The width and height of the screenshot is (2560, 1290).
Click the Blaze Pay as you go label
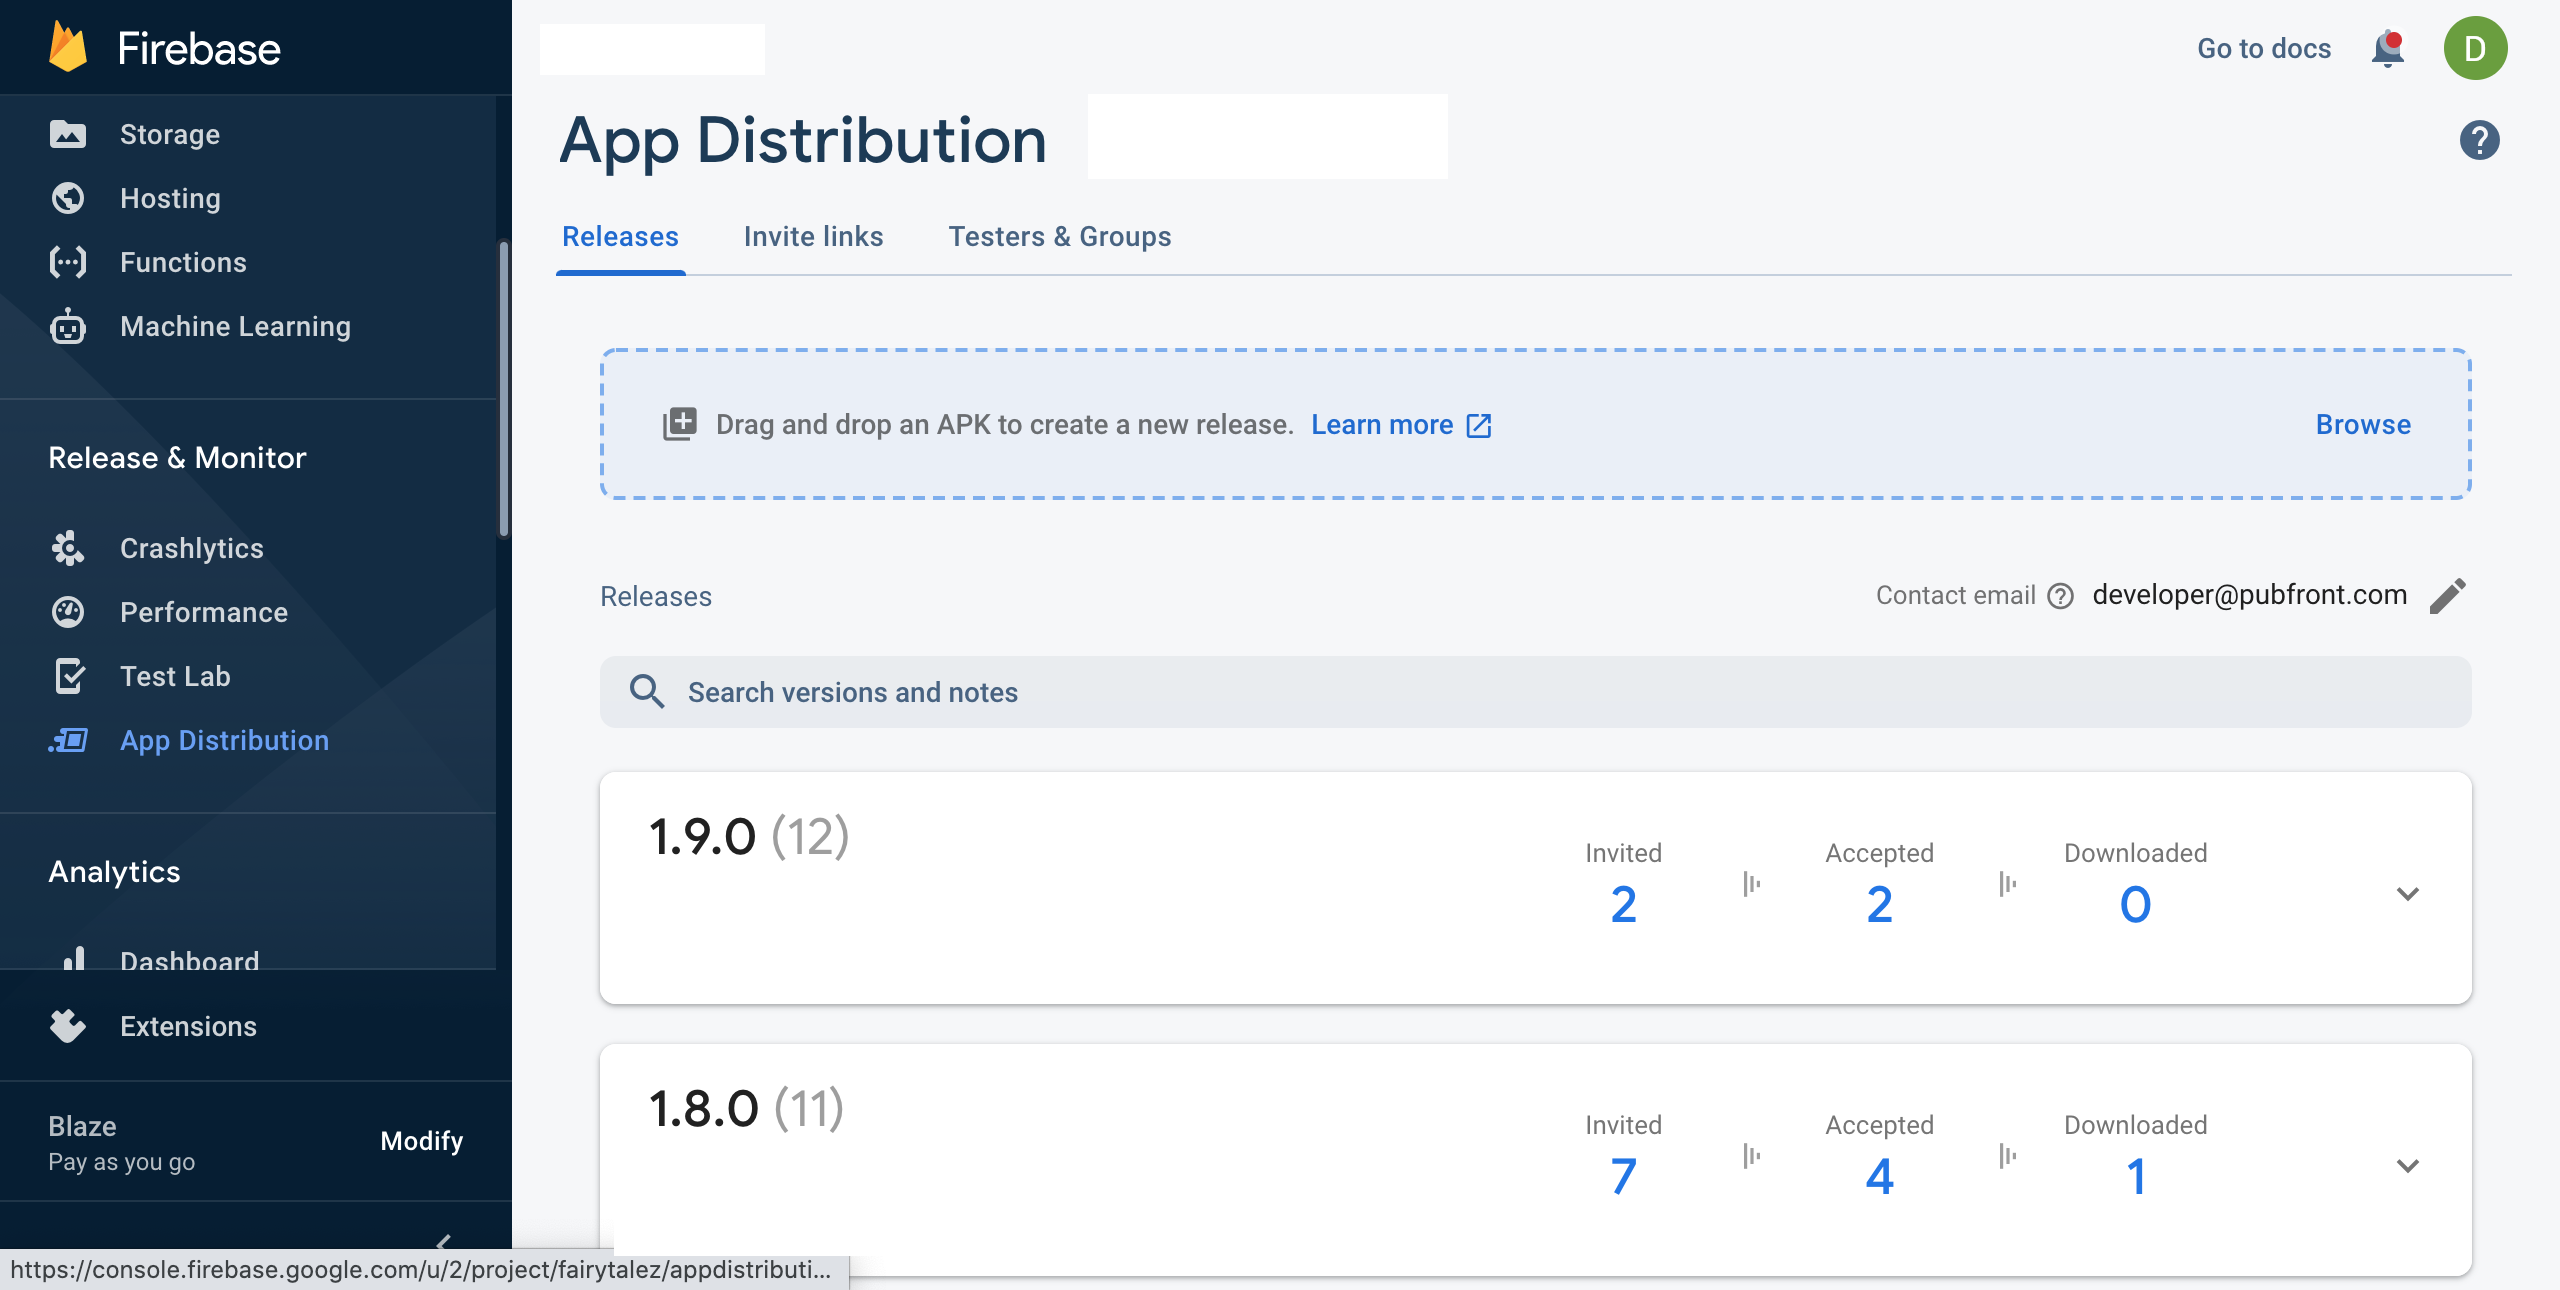pyautogui.click(x=122, y=1143)
